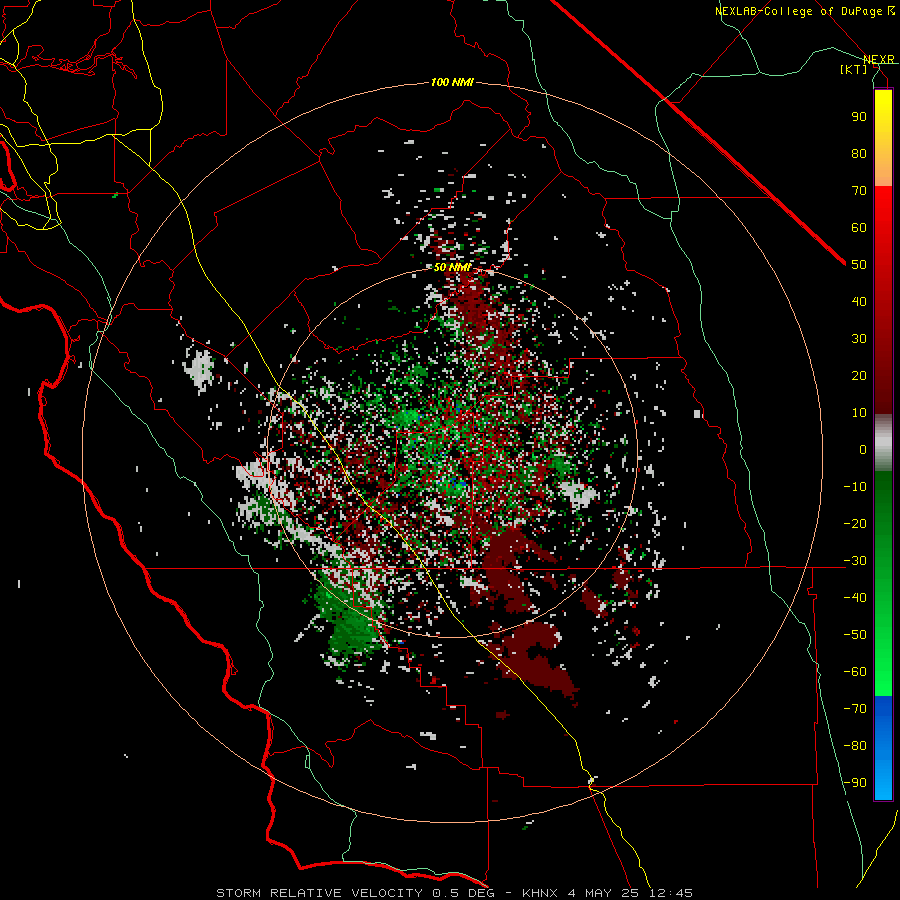This screenshot has height=900, width=900.
Task: Click the 50 value on velocity scale
Action: (x=859, y=265)
